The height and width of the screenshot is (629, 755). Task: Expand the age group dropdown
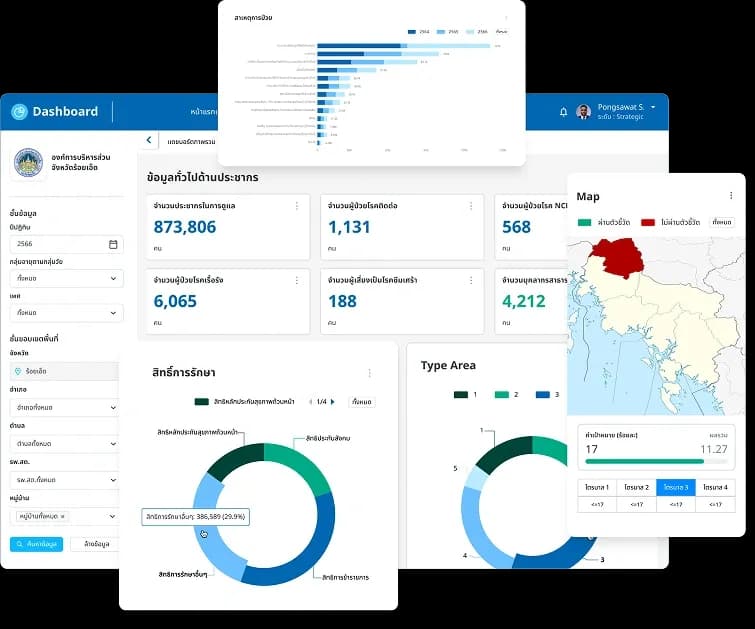tap(66, 278)
